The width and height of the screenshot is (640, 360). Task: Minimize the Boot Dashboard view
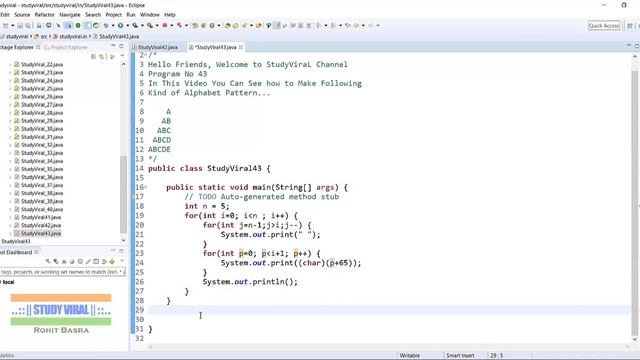coord(113,251)
